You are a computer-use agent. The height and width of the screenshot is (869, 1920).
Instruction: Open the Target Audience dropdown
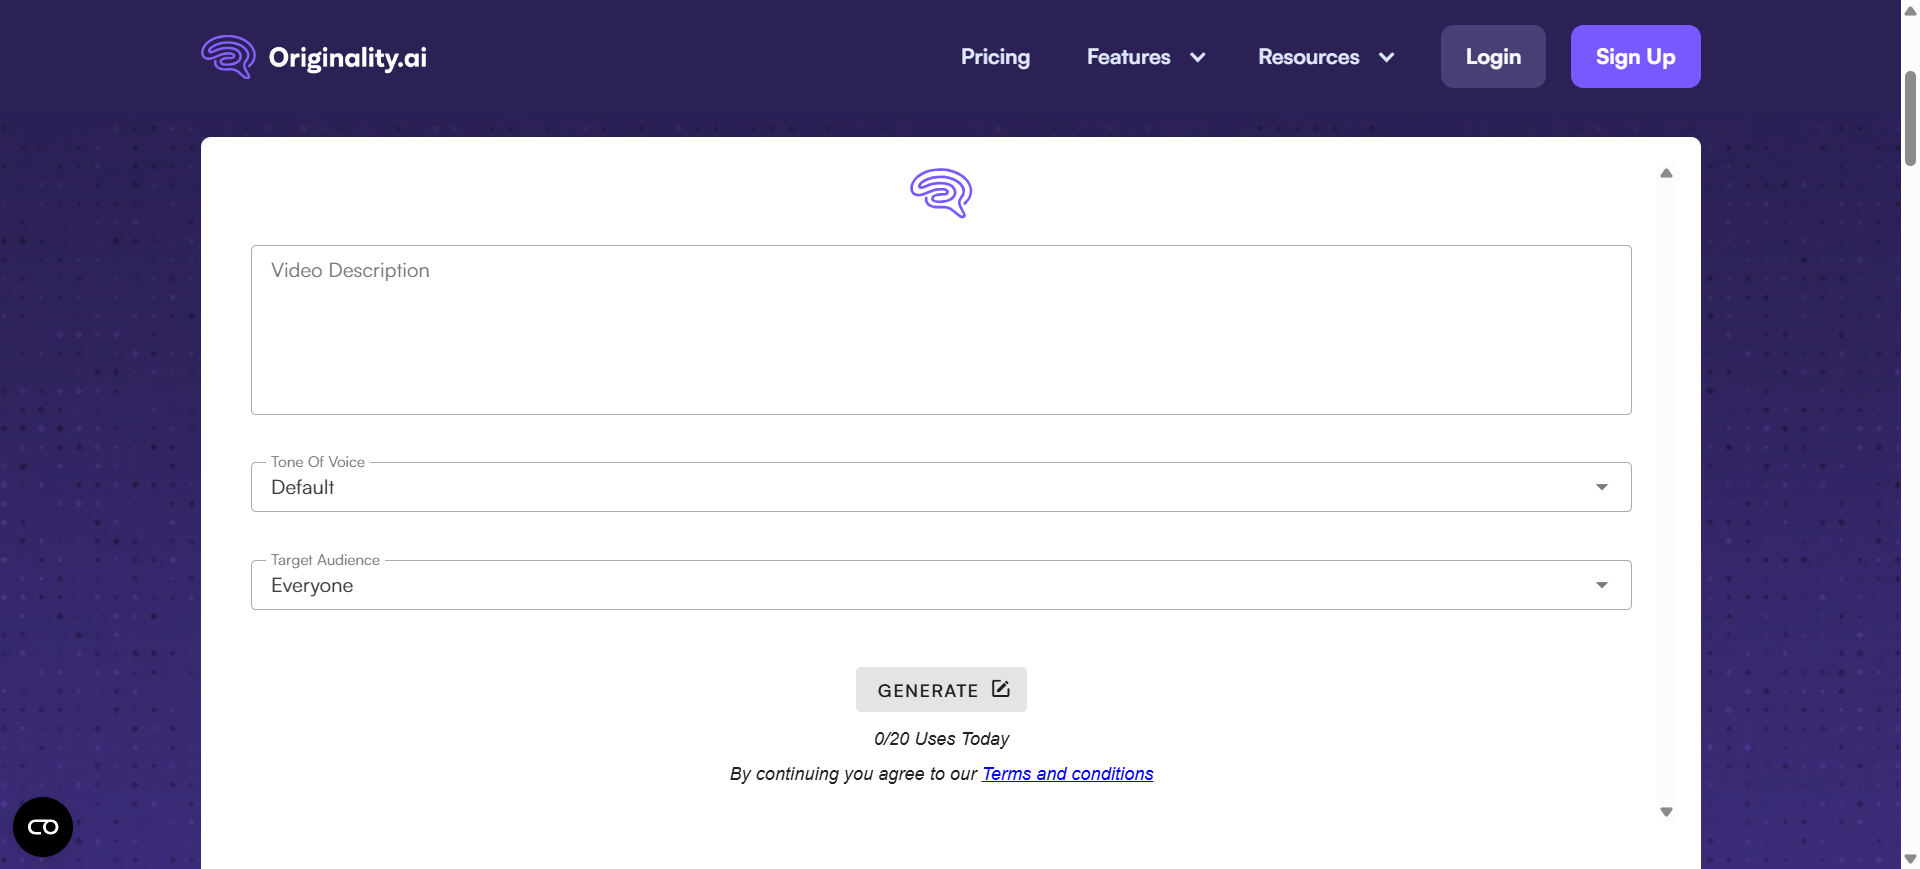(940, 585)
